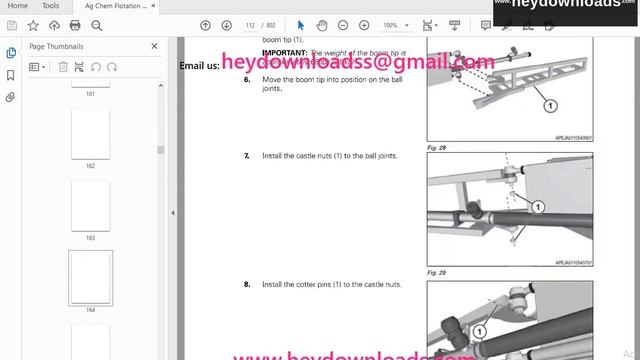Open Page Thumbnails sidebar icon
Screen dimensions: 640x360
pyautogui.click(x=11, y=53)
